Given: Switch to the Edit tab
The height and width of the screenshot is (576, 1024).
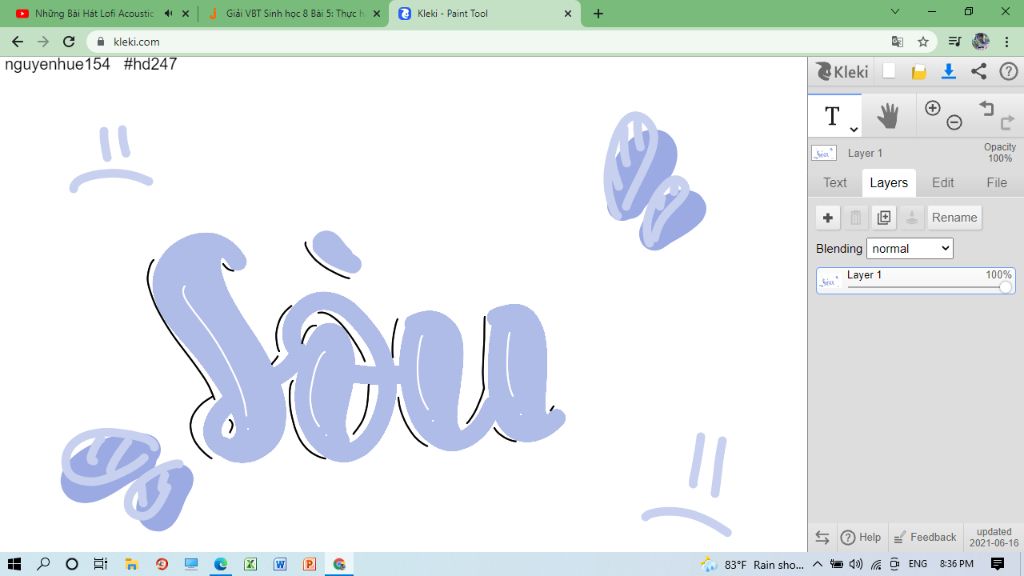Looking at the screenshot, I should [x=942, y=183].
